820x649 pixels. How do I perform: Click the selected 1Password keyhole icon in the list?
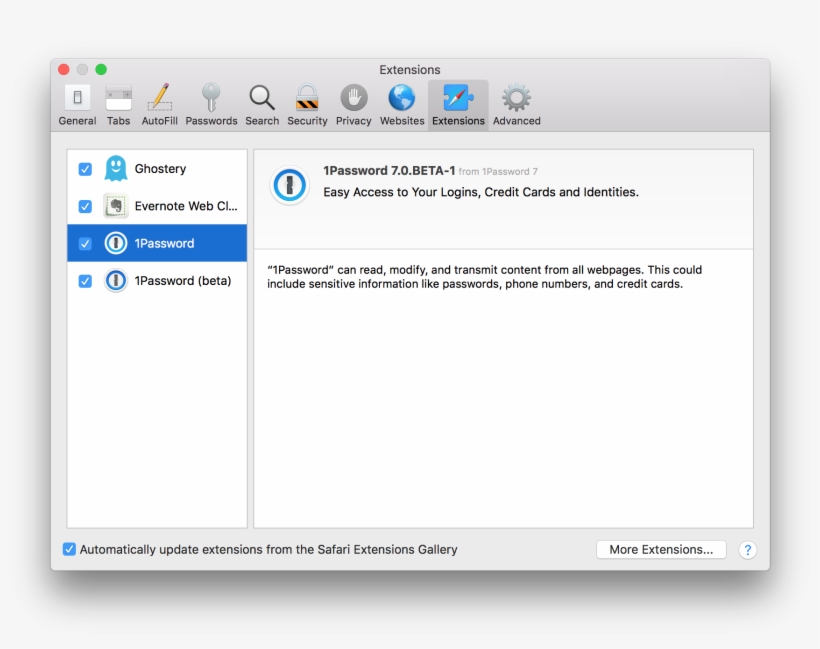(x=116, y=243)
